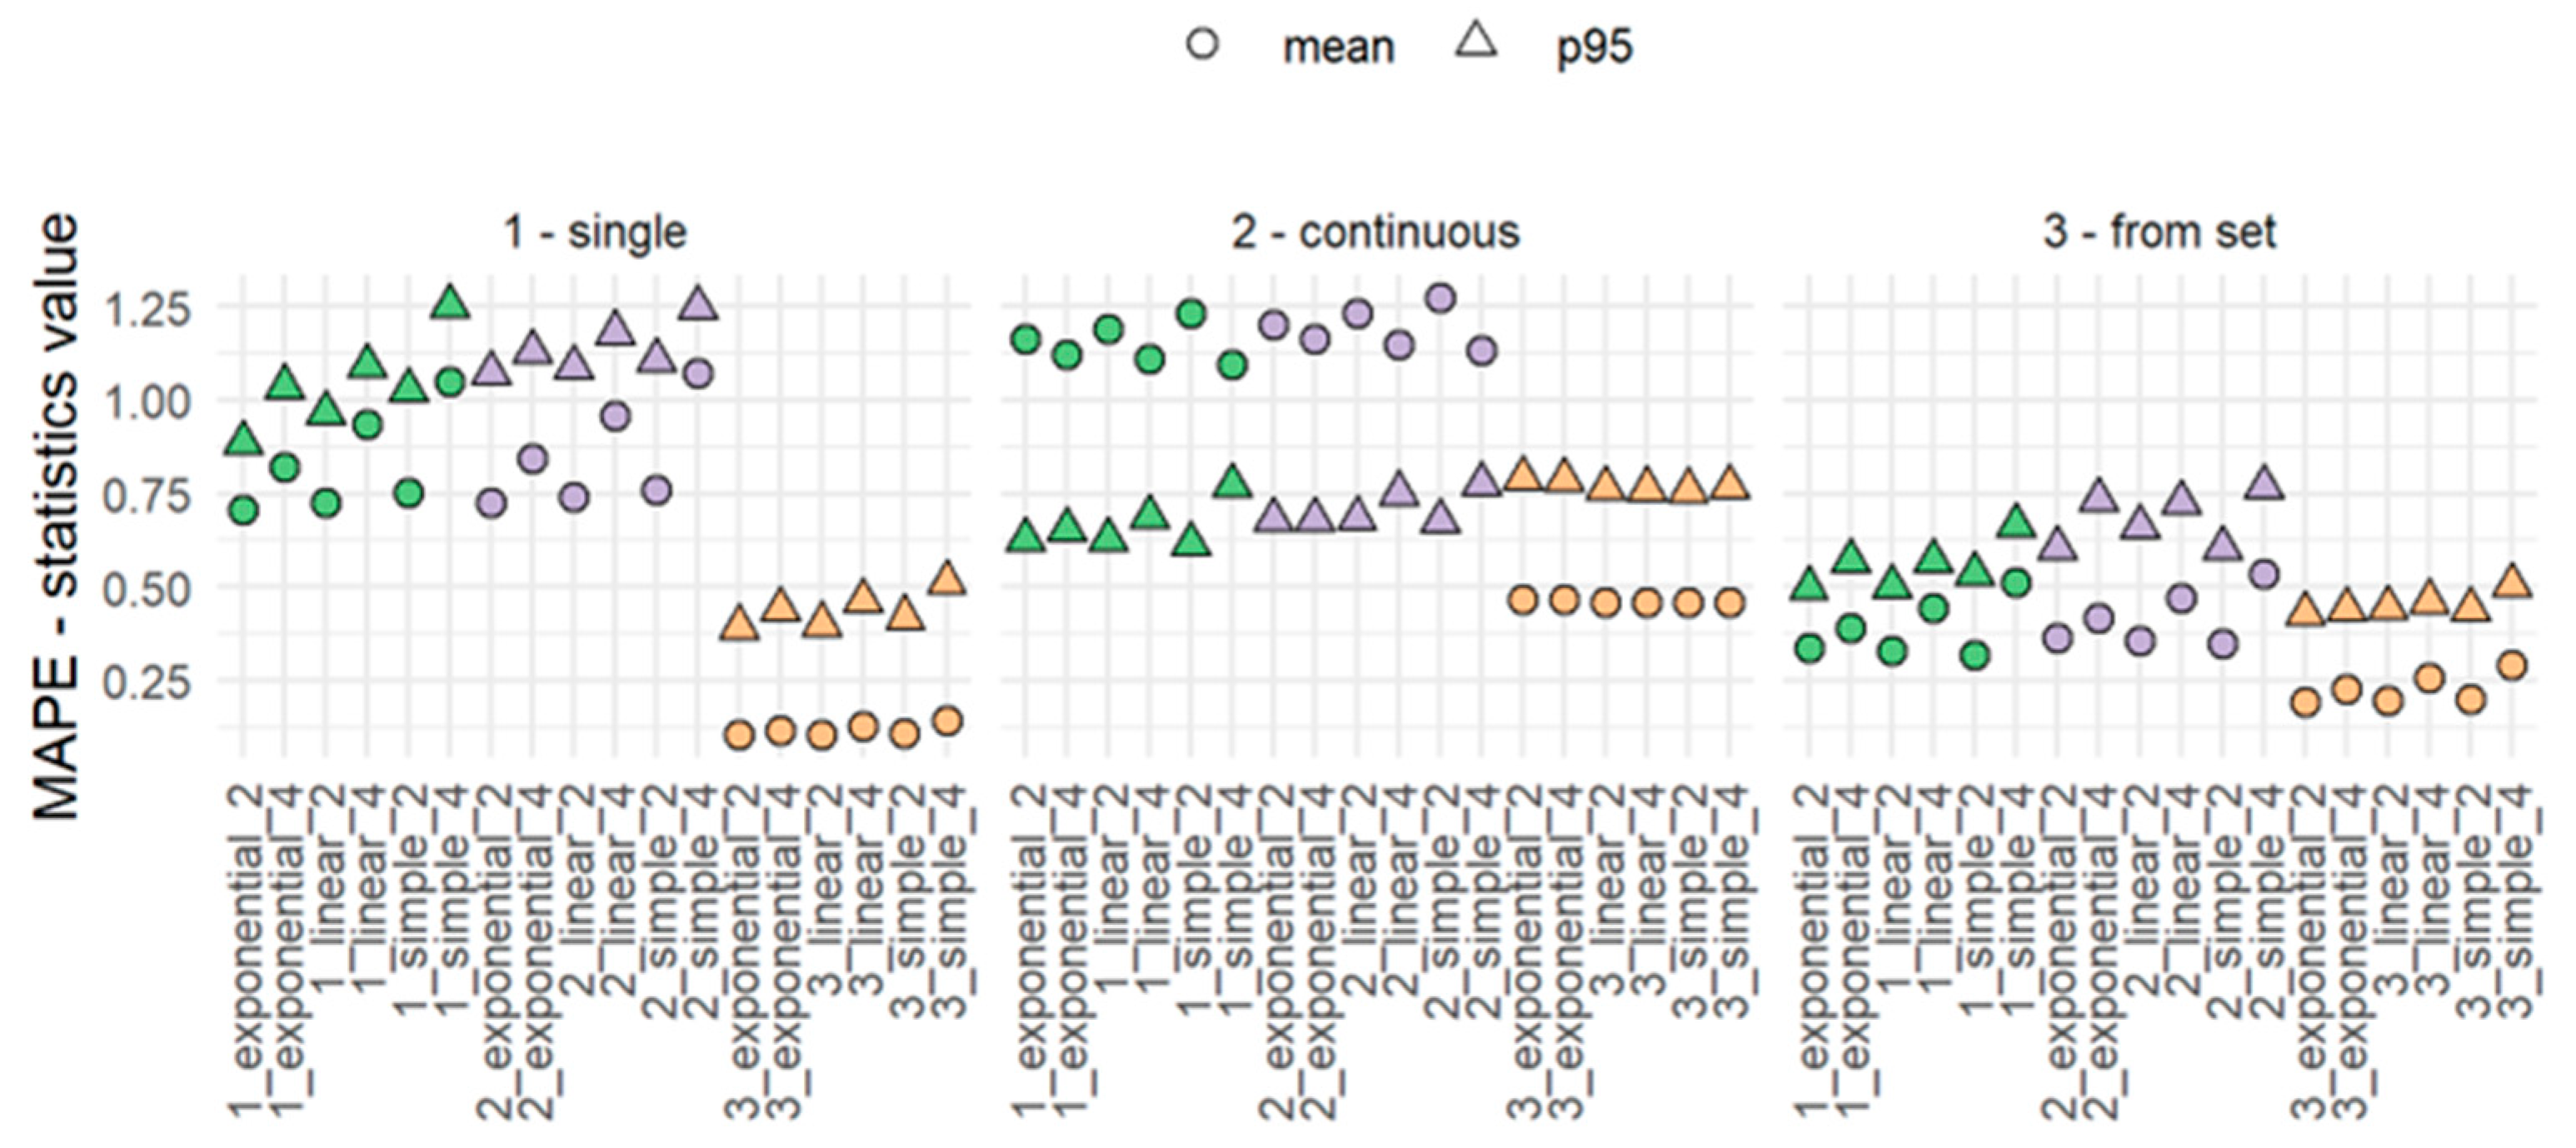Click the "1 - single" panel title
Screen dimensions: 2576x1148
click(595, 232)
